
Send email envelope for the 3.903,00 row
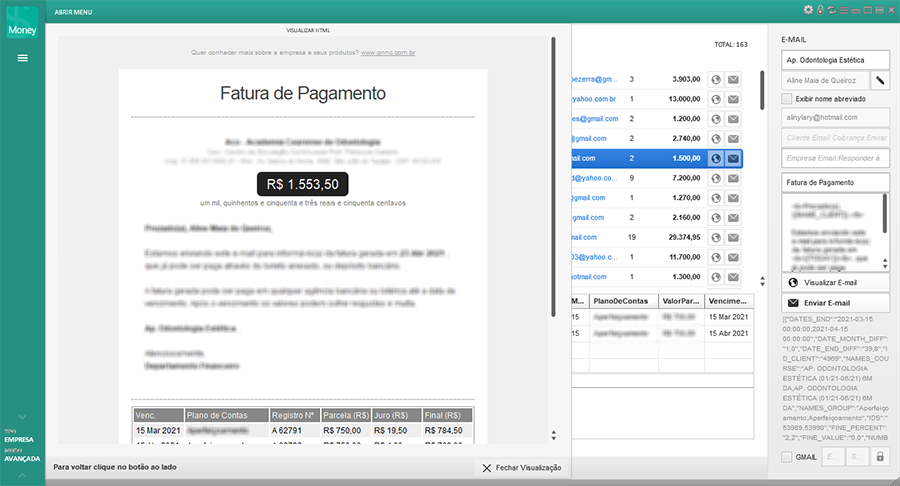[733, 80]
